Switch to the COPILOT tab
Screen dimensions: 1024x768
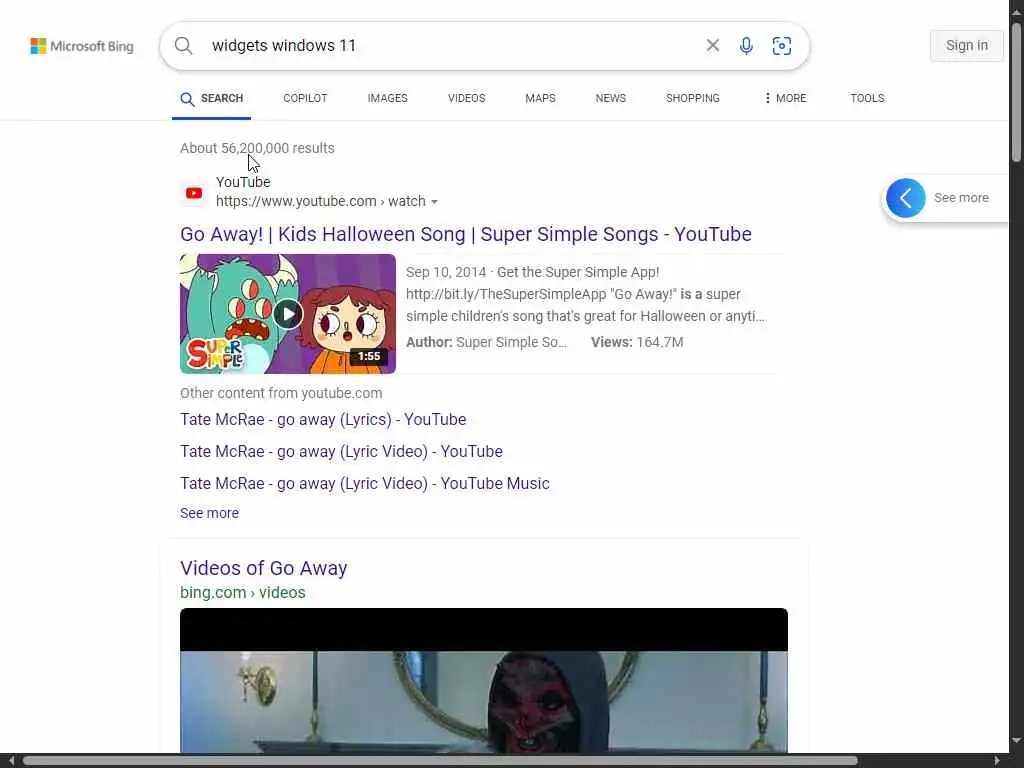coord(305,99)
